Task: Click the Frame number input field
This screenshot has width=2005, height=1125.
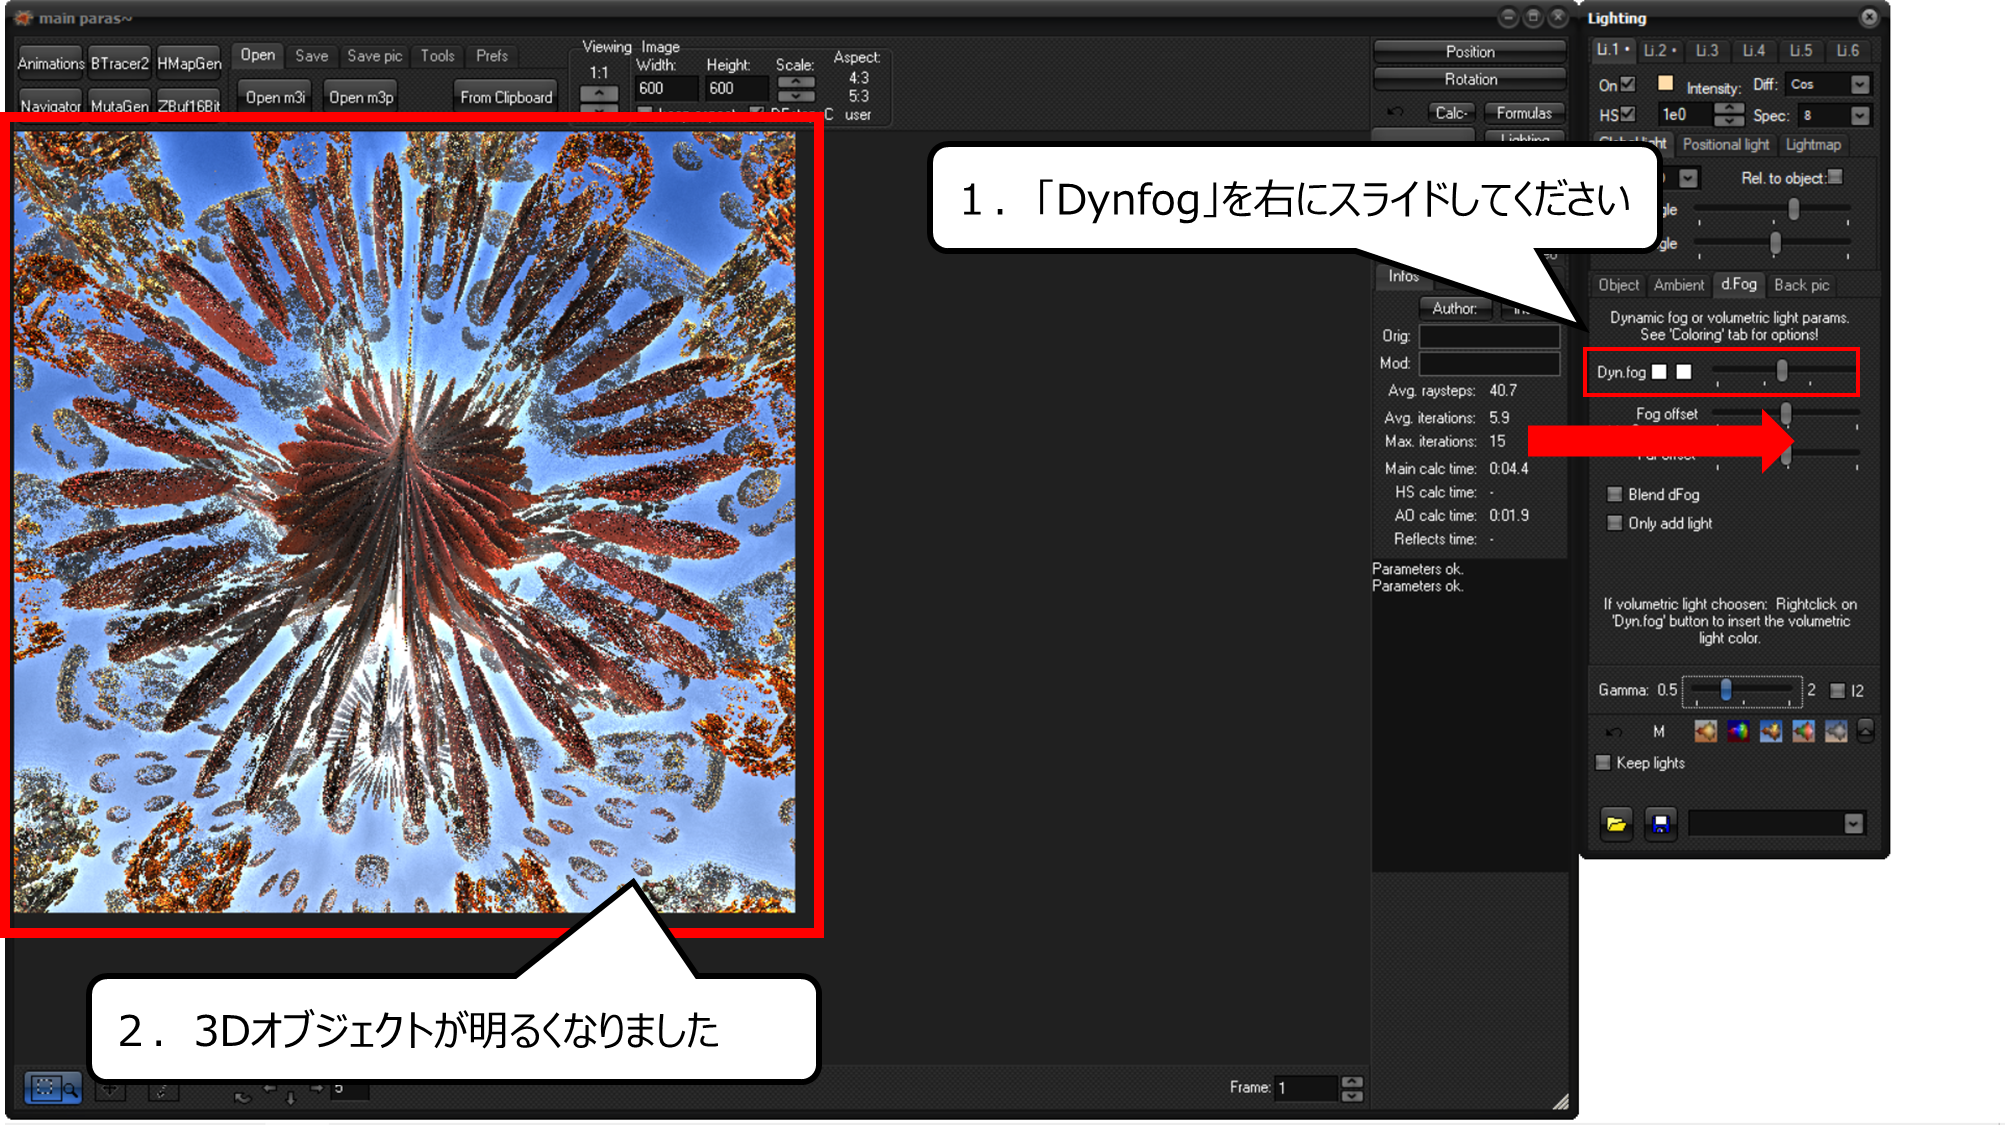Action: click(x=1306, y=1088)
